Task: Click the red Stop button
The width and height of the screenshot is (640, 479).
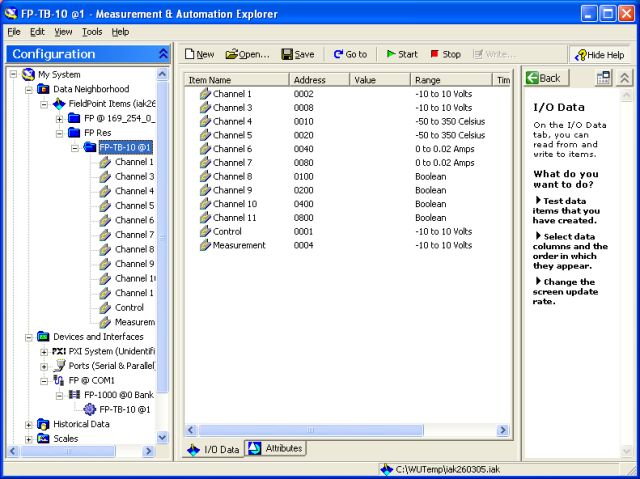Action: tap(446, 54)
